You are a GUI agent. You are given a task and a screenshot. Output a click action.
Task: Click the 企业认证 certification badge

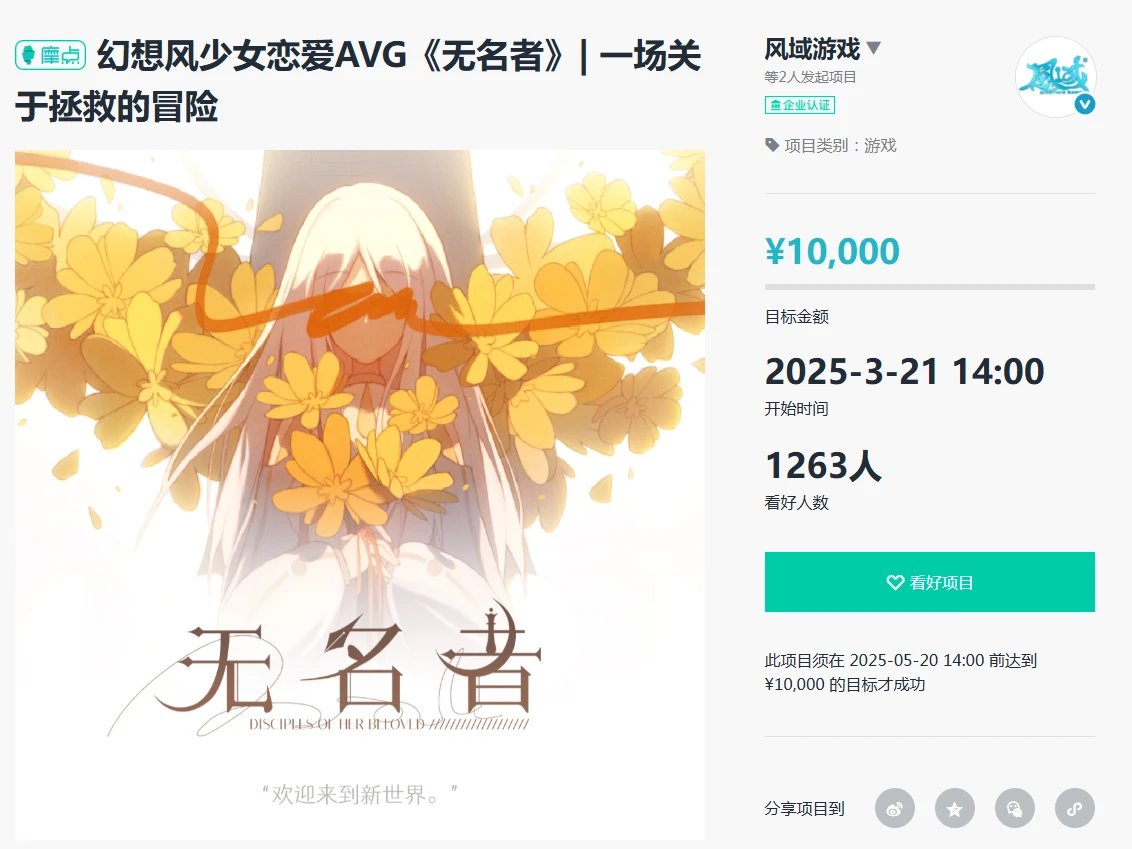coord(800,105)
